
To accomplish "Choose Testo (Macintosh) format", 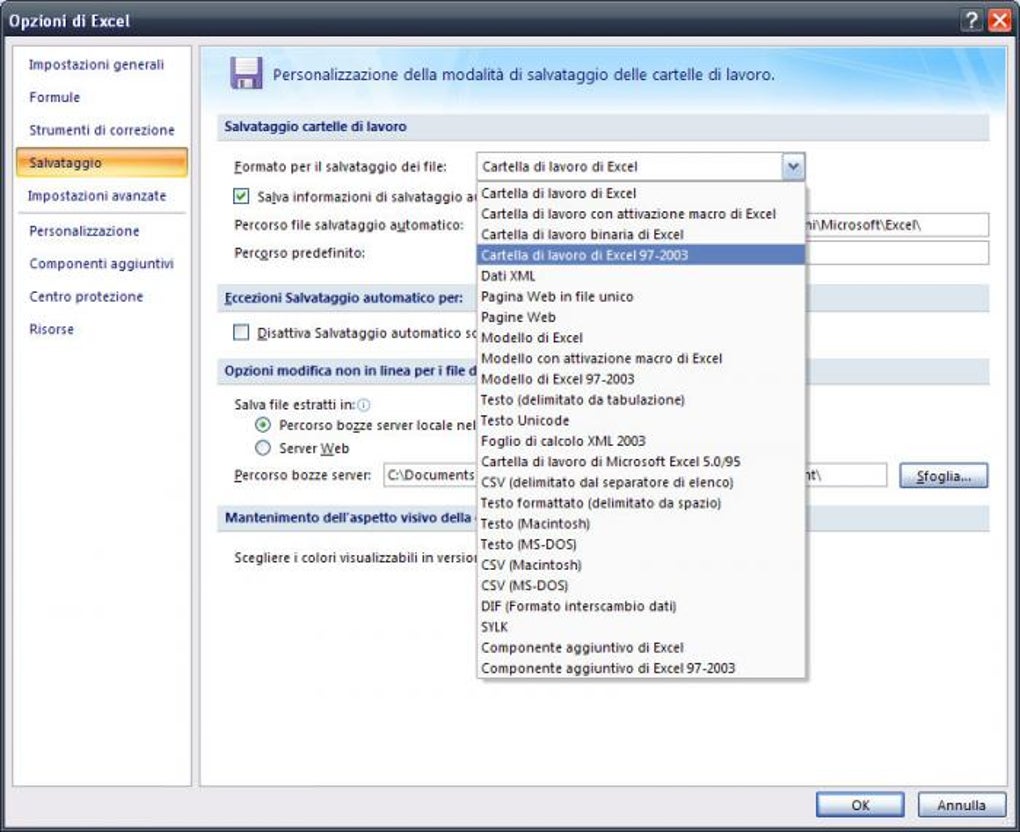I will tap(641, 524).
